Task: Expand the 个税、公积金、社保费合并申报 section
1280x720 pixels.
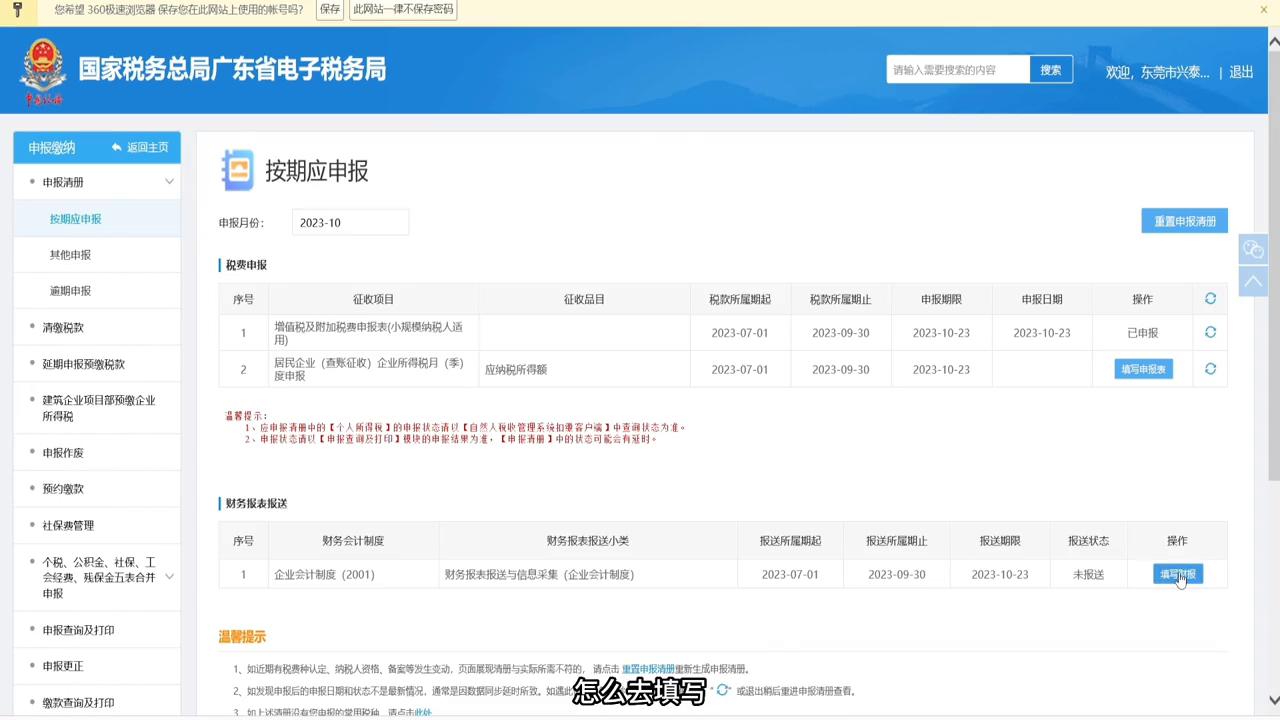Action: 169,577
